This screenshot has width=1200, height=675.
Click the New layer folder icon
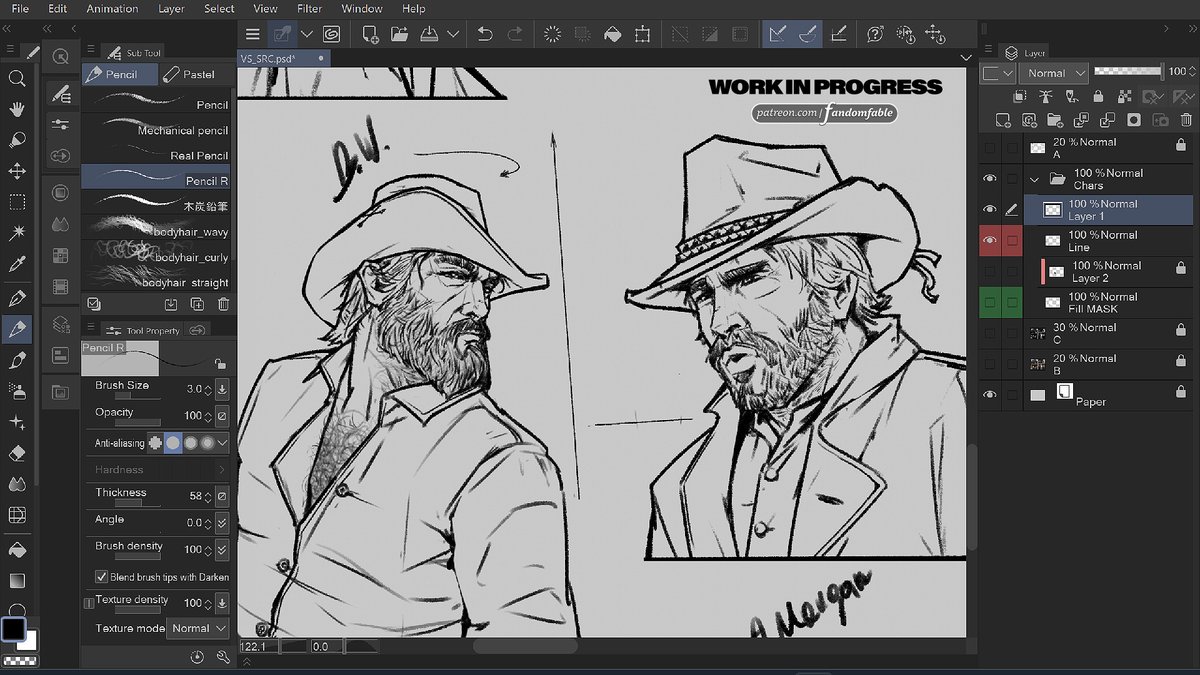[1055, 120]
